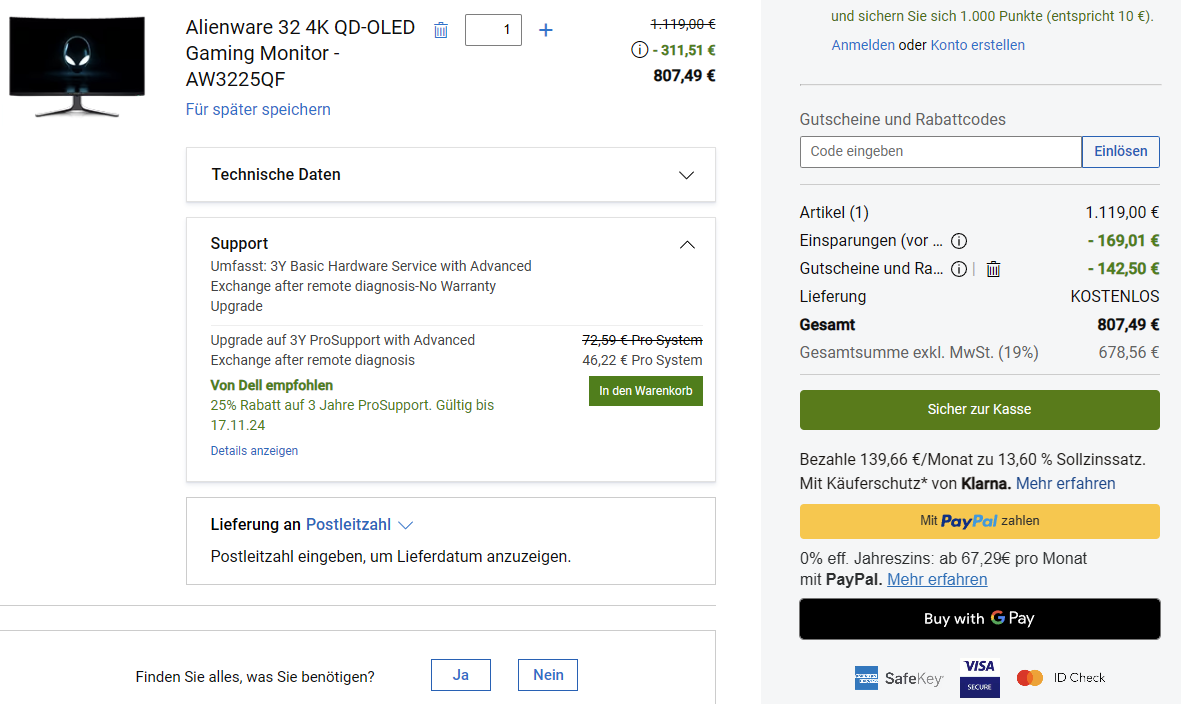Click the American Express SafeKey logo

click(899, 678)
